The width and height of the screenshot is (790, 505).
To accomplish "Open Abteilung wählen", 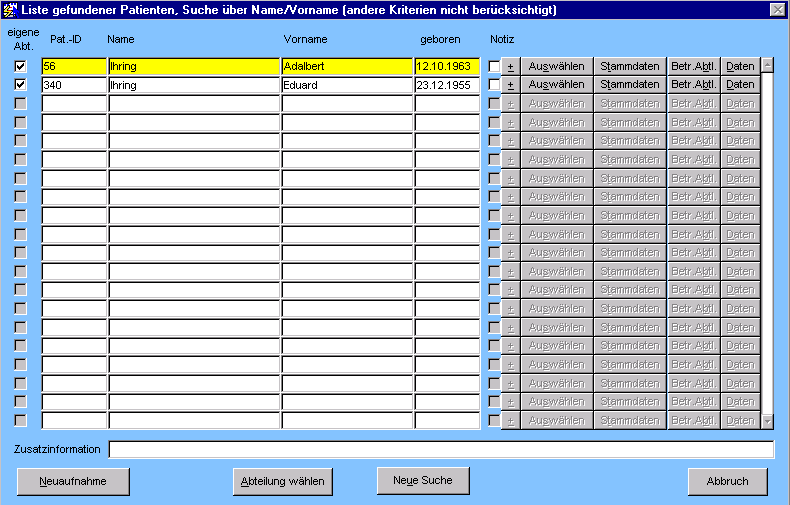I will coord(283,481).
